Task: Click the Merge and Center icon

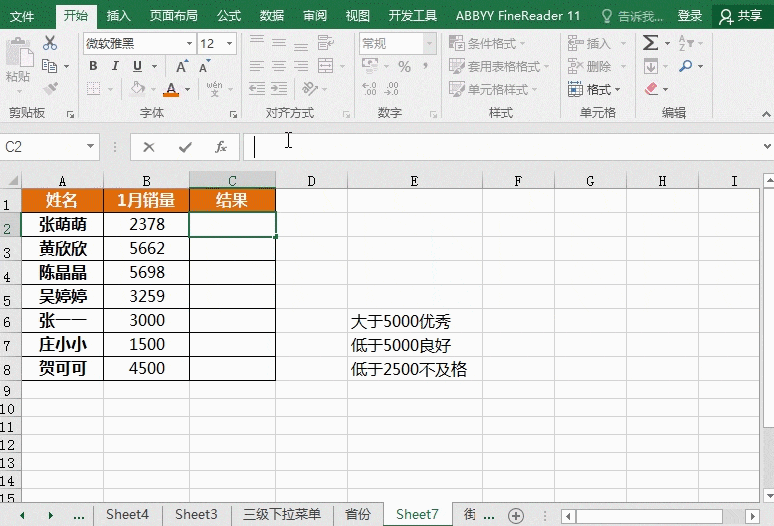Action: click(x=325, y=66)
